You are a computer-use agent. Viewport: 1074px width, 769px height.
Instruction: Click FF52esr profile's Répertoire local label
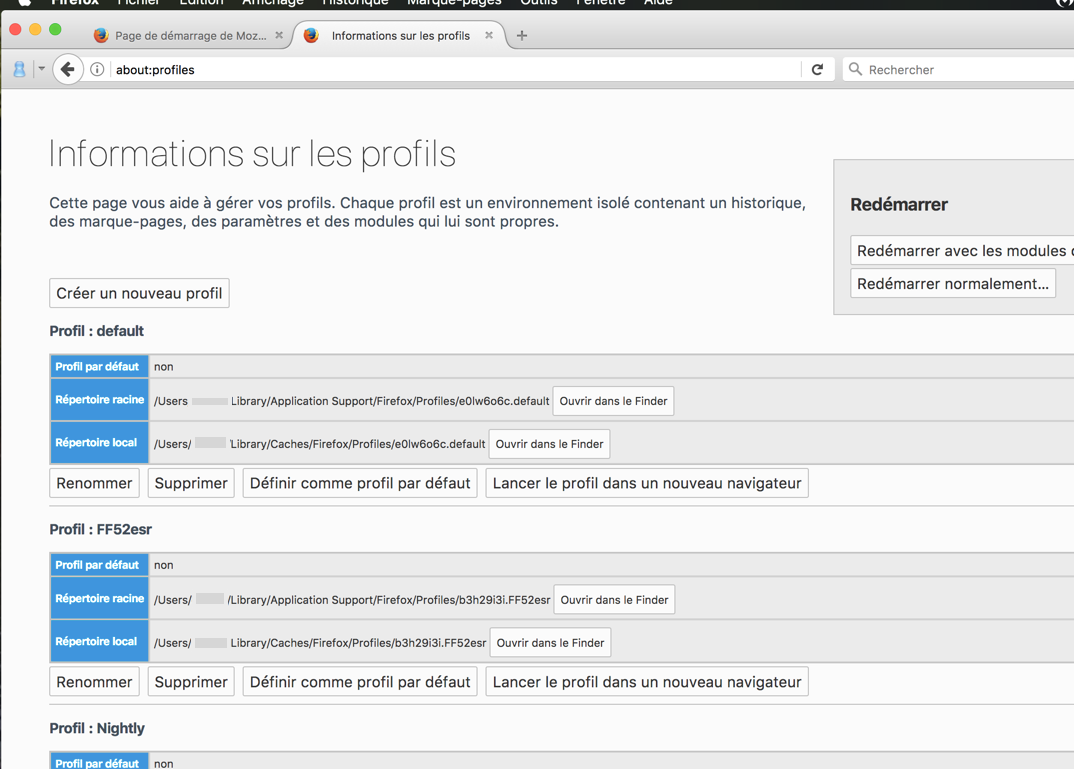point(99,642)
